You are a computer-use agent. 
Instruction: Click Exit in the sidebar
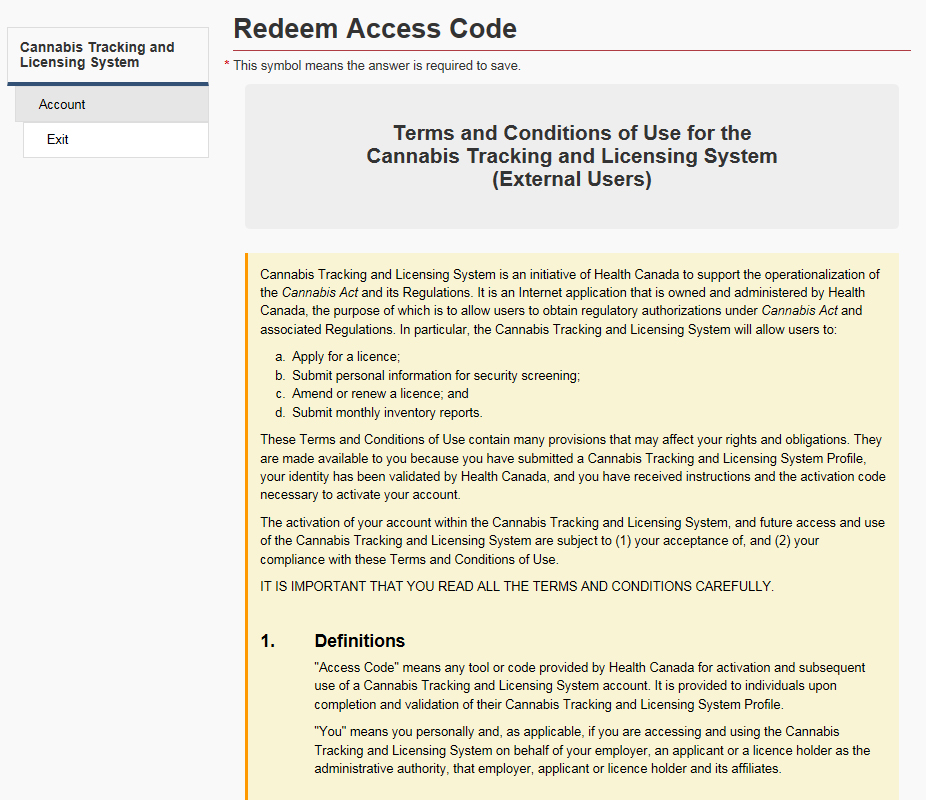click(x=58, y=140)
